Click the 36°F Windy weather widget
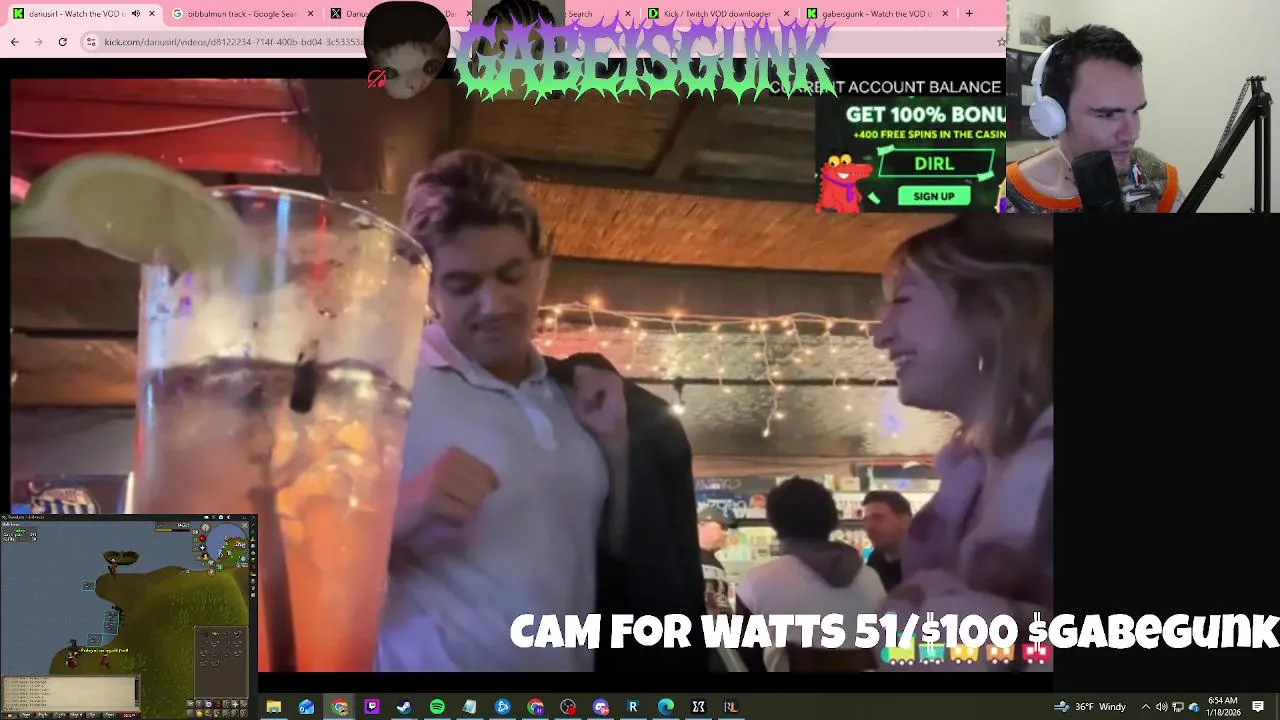 click(x=1090, y=707)
